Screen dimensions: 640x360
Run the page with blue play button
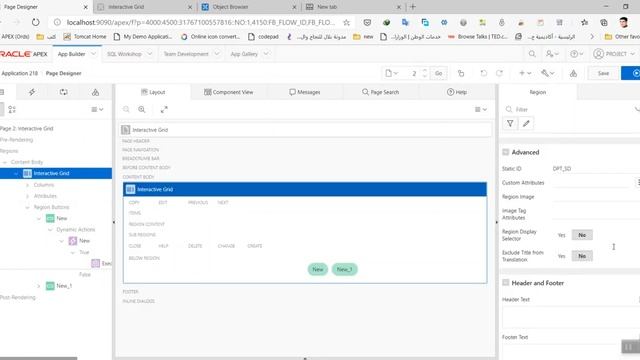pos(631,73)
